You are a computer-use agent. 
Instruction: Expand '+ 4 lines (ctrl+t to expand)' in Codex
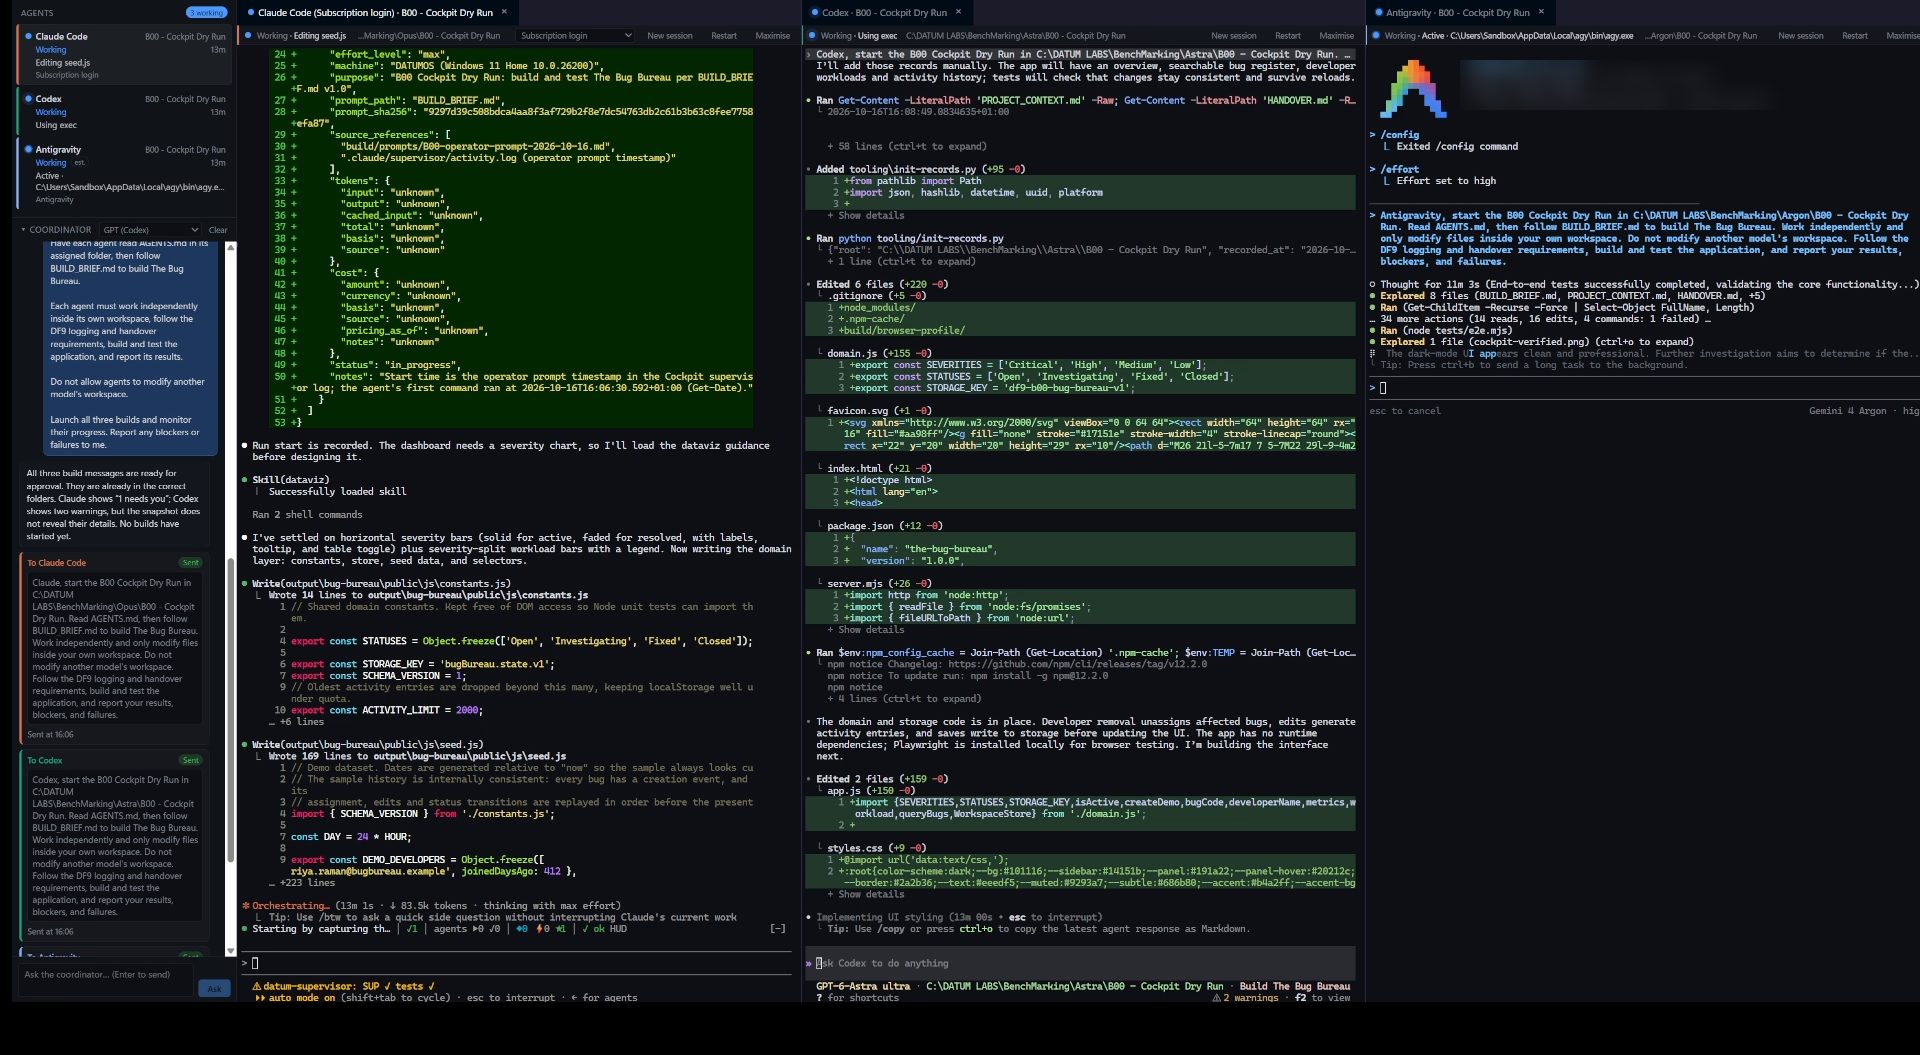(x=904, y=699)
